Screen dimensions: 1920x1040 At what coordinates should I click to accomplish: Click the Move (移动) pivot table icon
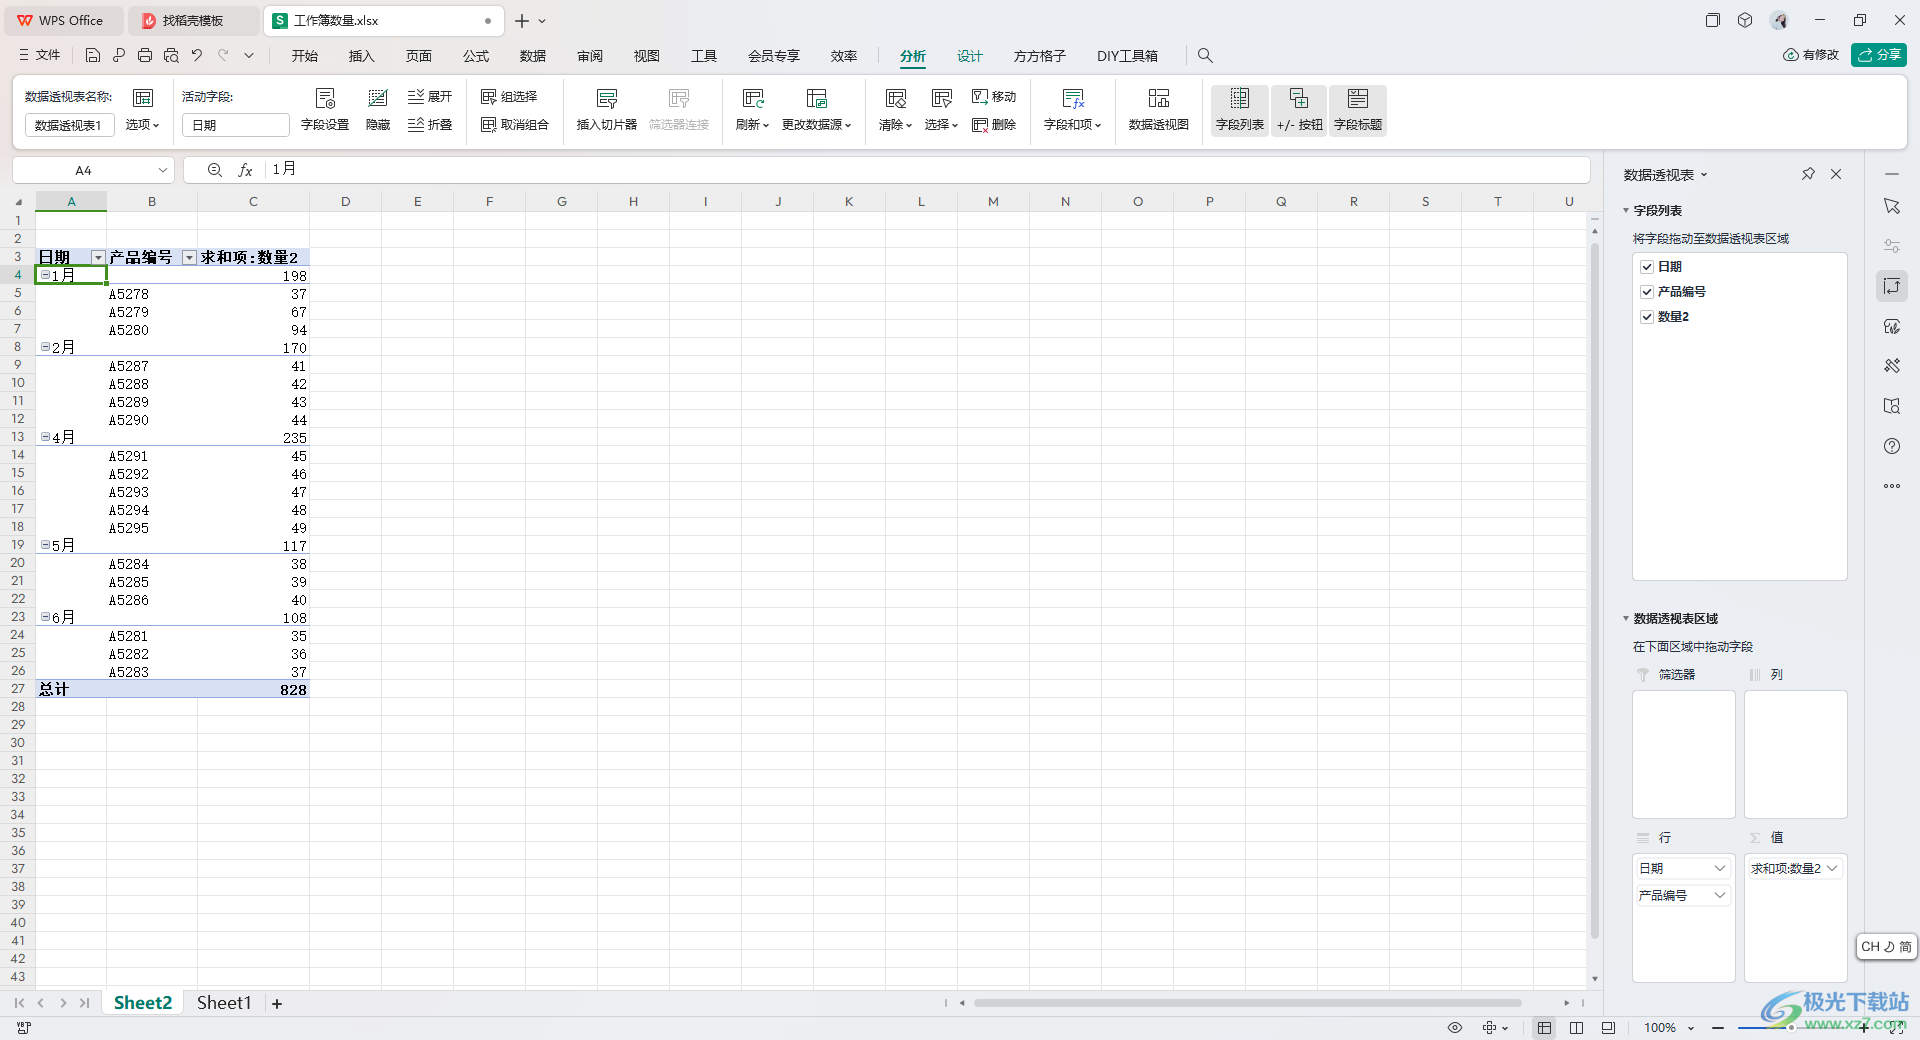pyautogui.click(x=994, y=97)
